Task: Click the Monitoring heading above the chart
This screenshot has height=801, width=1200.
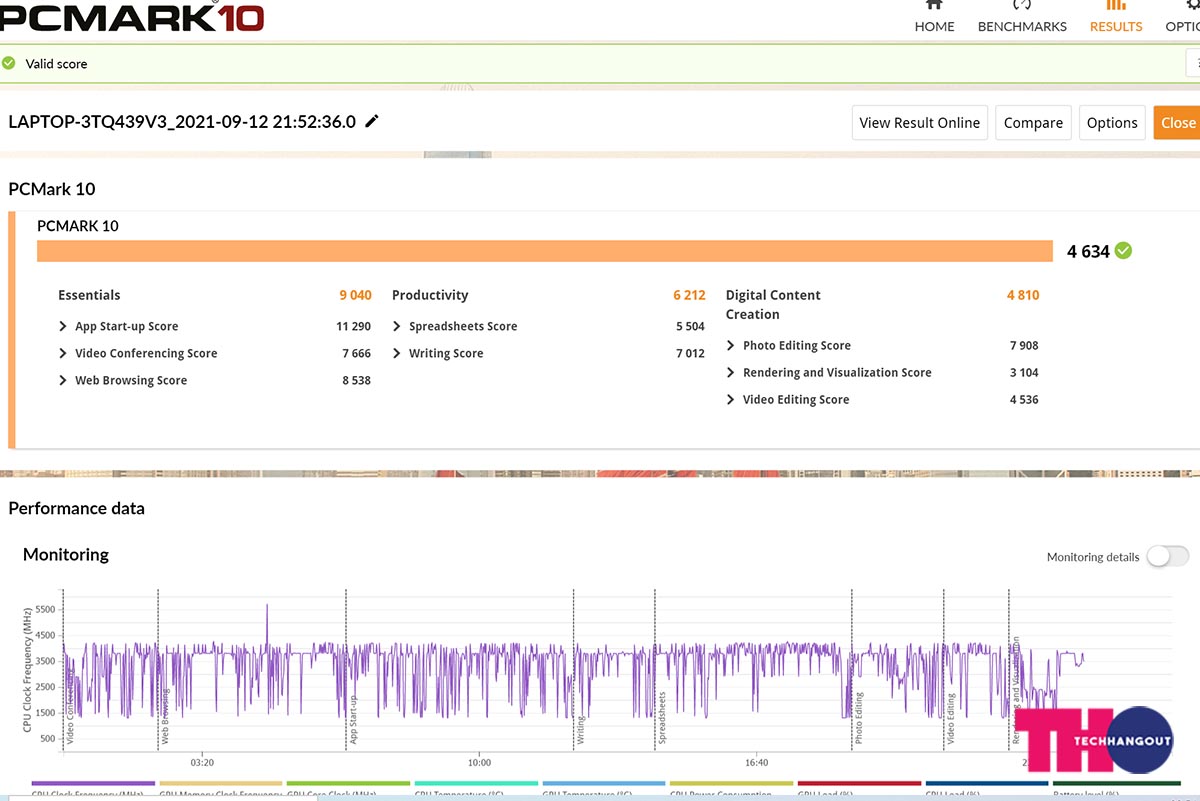Action: point(66,554)
